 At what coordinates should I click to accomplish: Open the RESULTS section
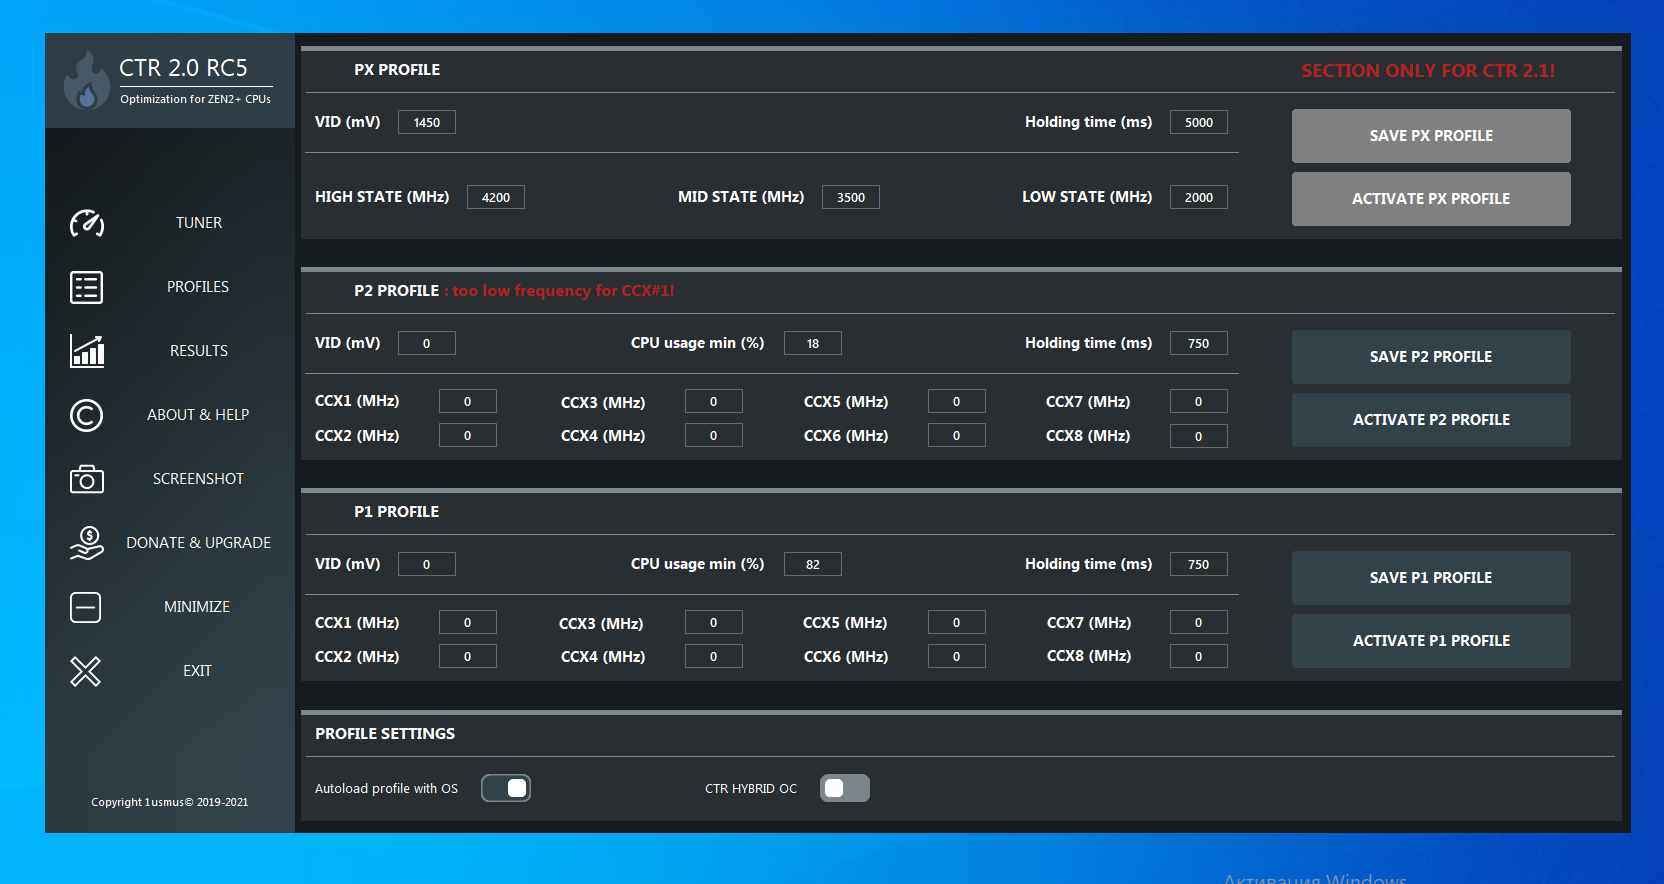pos(199,351)
